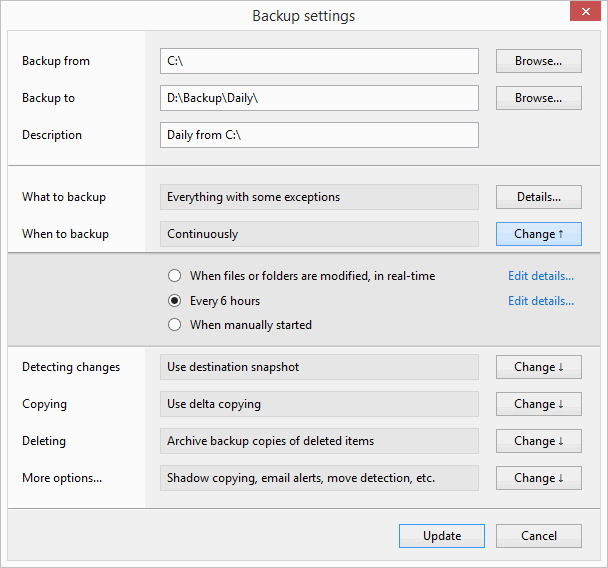Expand the Deleting options Change button
Viewport: 608px width, 568px height.
click(x=539, y=441)
